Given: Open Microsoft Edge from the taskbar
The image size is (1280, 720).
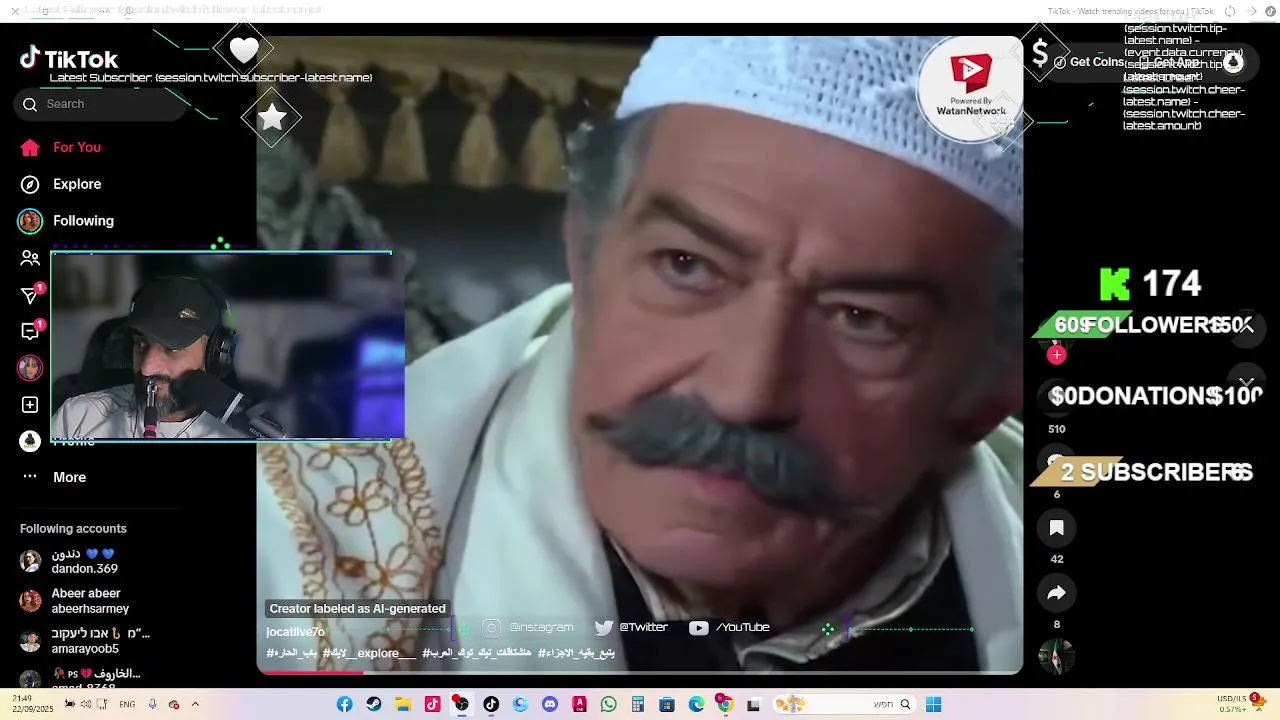Looking at the screenshot, I should (697, 704).
